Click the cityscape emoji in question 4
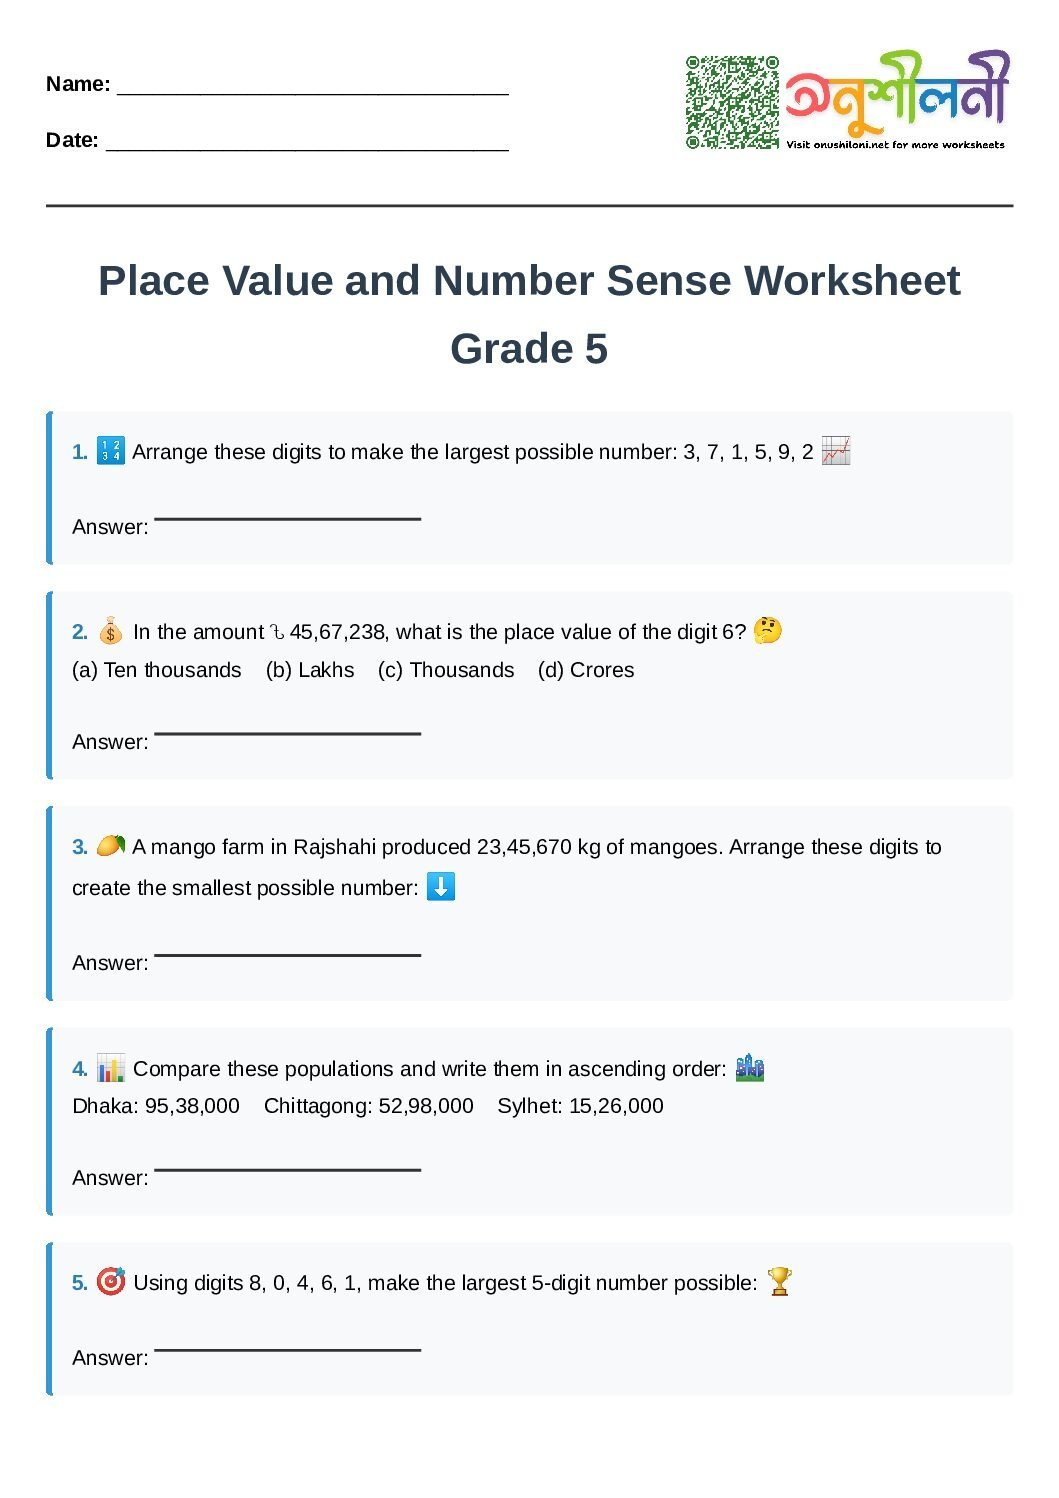This screenshot has width=1059, height=1498. pos(749,1067)
